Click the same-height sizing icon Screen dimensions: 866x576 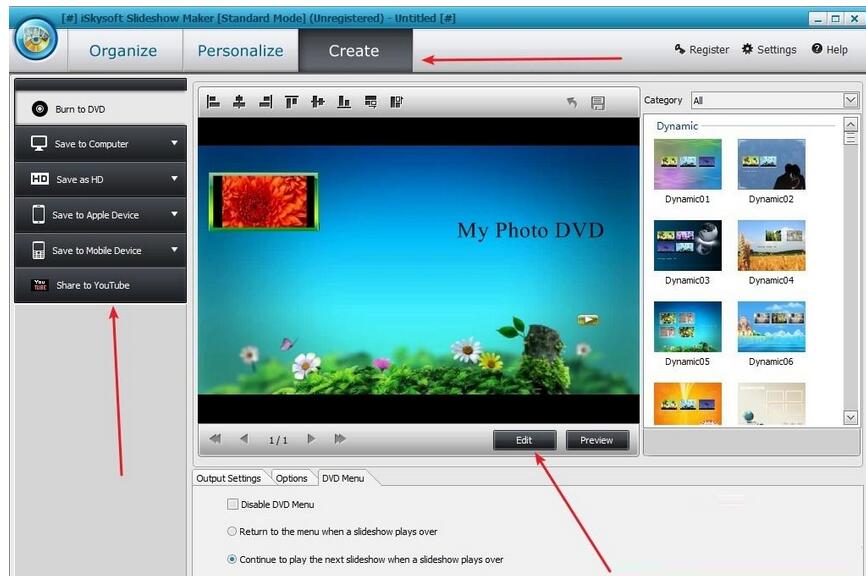point(397,102)
